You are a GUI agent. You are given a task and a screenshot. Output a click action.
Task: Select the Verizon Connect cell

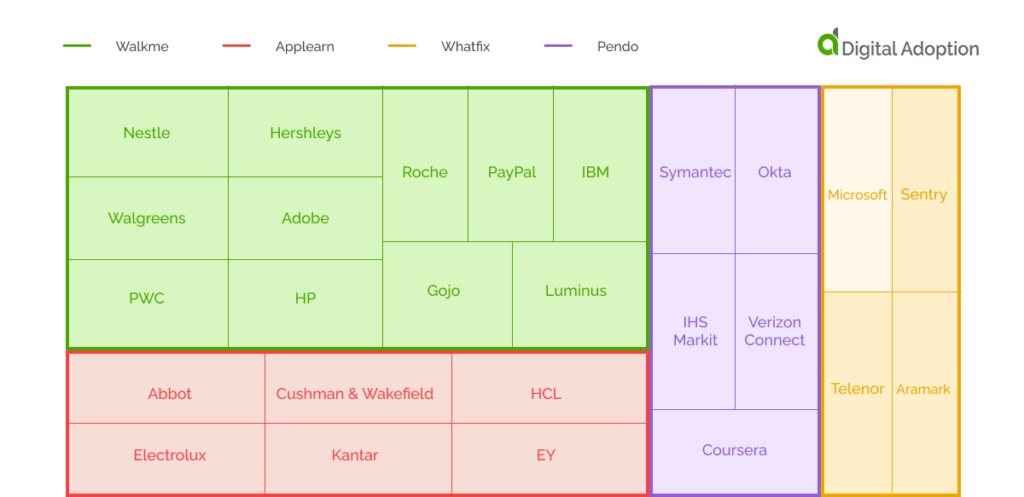tap(775, 331)
